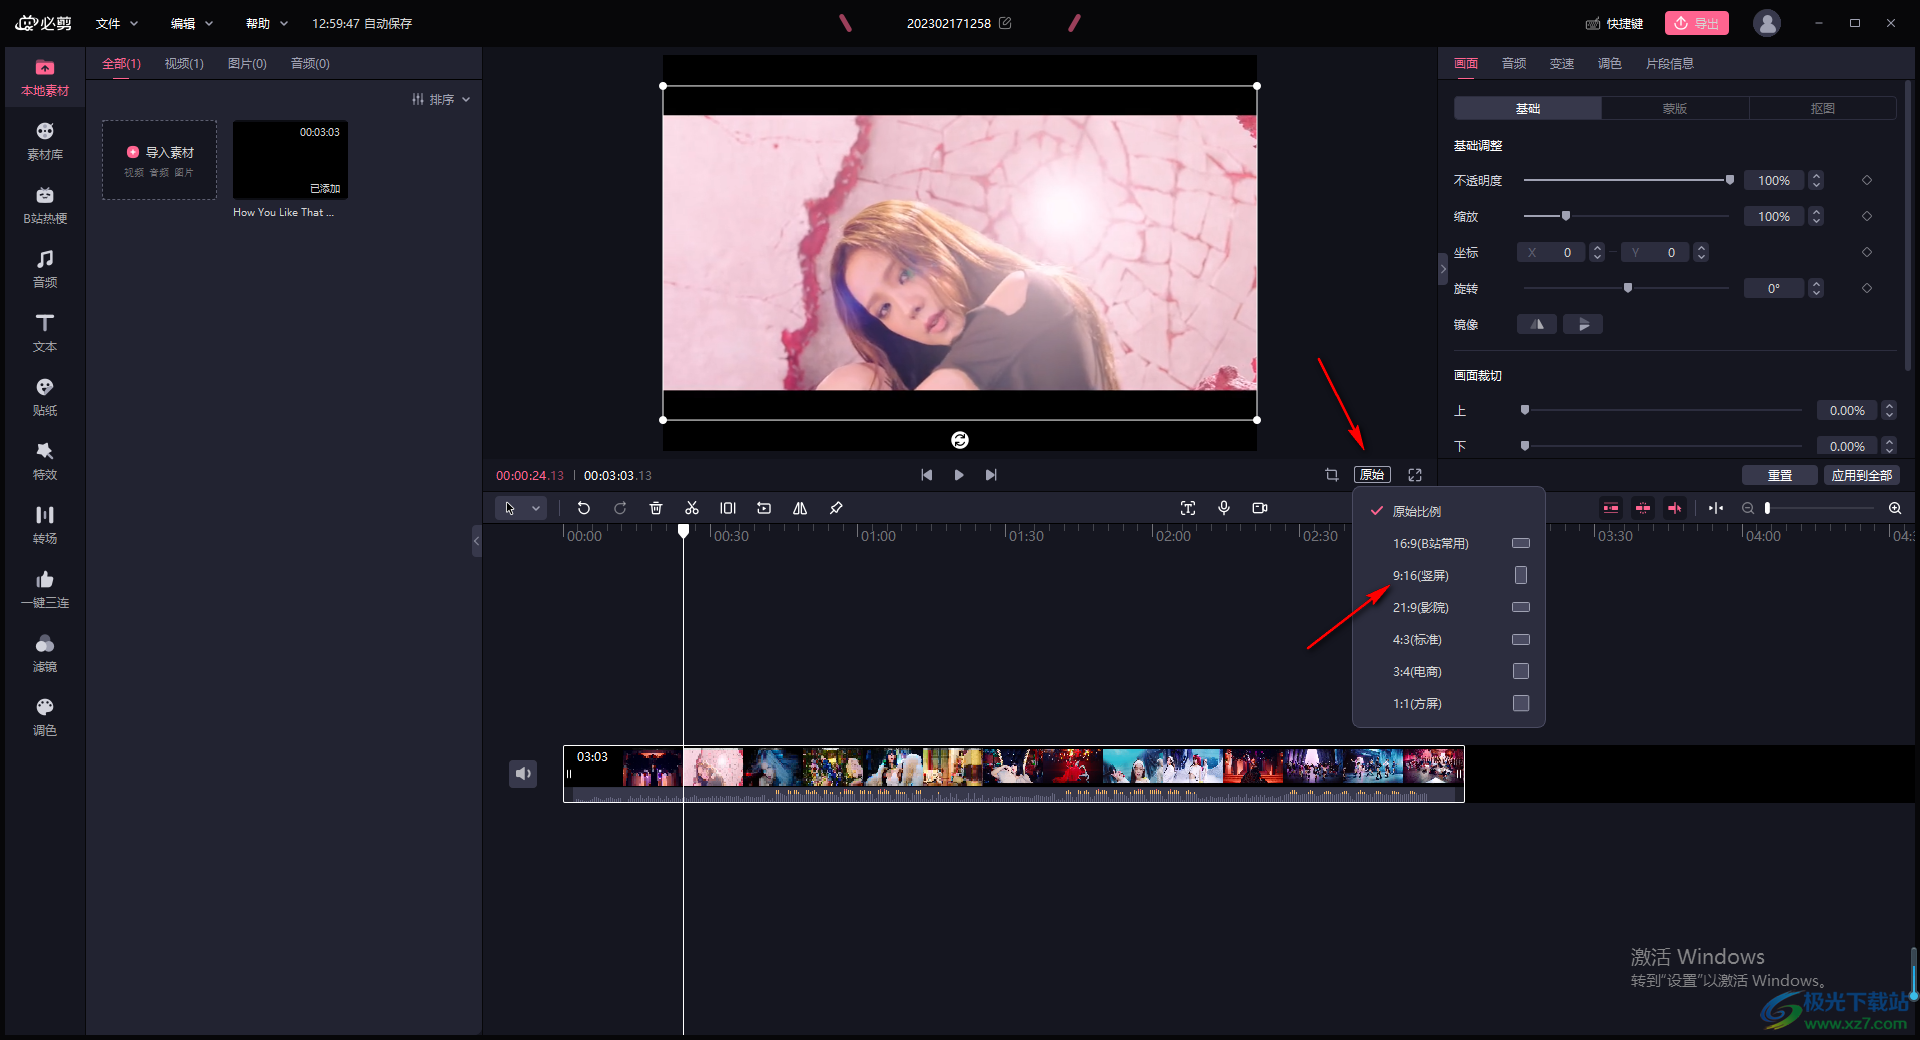The height and width of the screenshot is (1040, 1920).
Task: Open the 特效 effects panel
Action: (45, 462)
